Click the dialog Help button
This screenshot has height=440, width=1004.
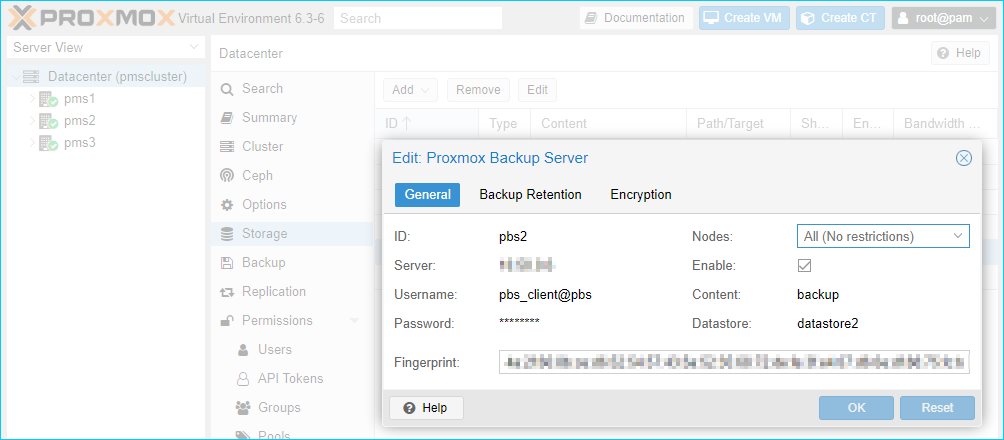426,408
